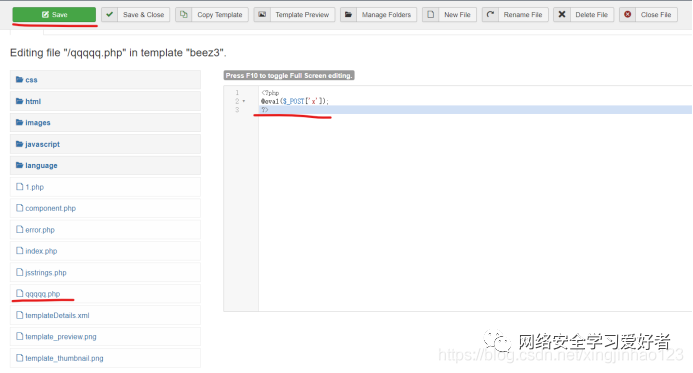Click the javascript folder icon
This screenshot has width=693, height=373.
(19, 144)
